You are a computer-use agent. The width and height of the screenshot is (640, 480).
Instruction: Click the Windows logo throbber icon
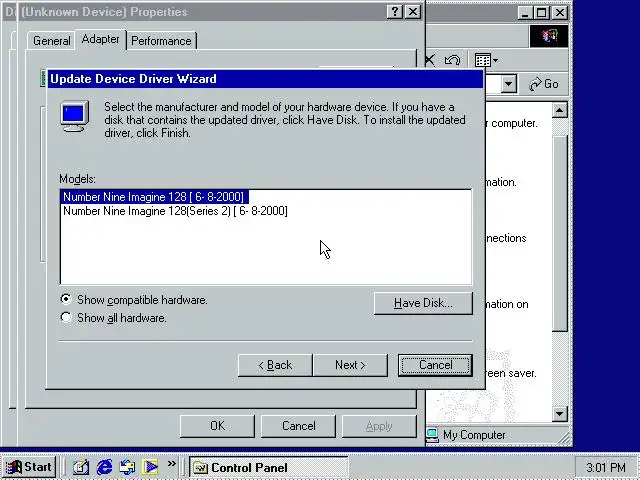[549, 36]
